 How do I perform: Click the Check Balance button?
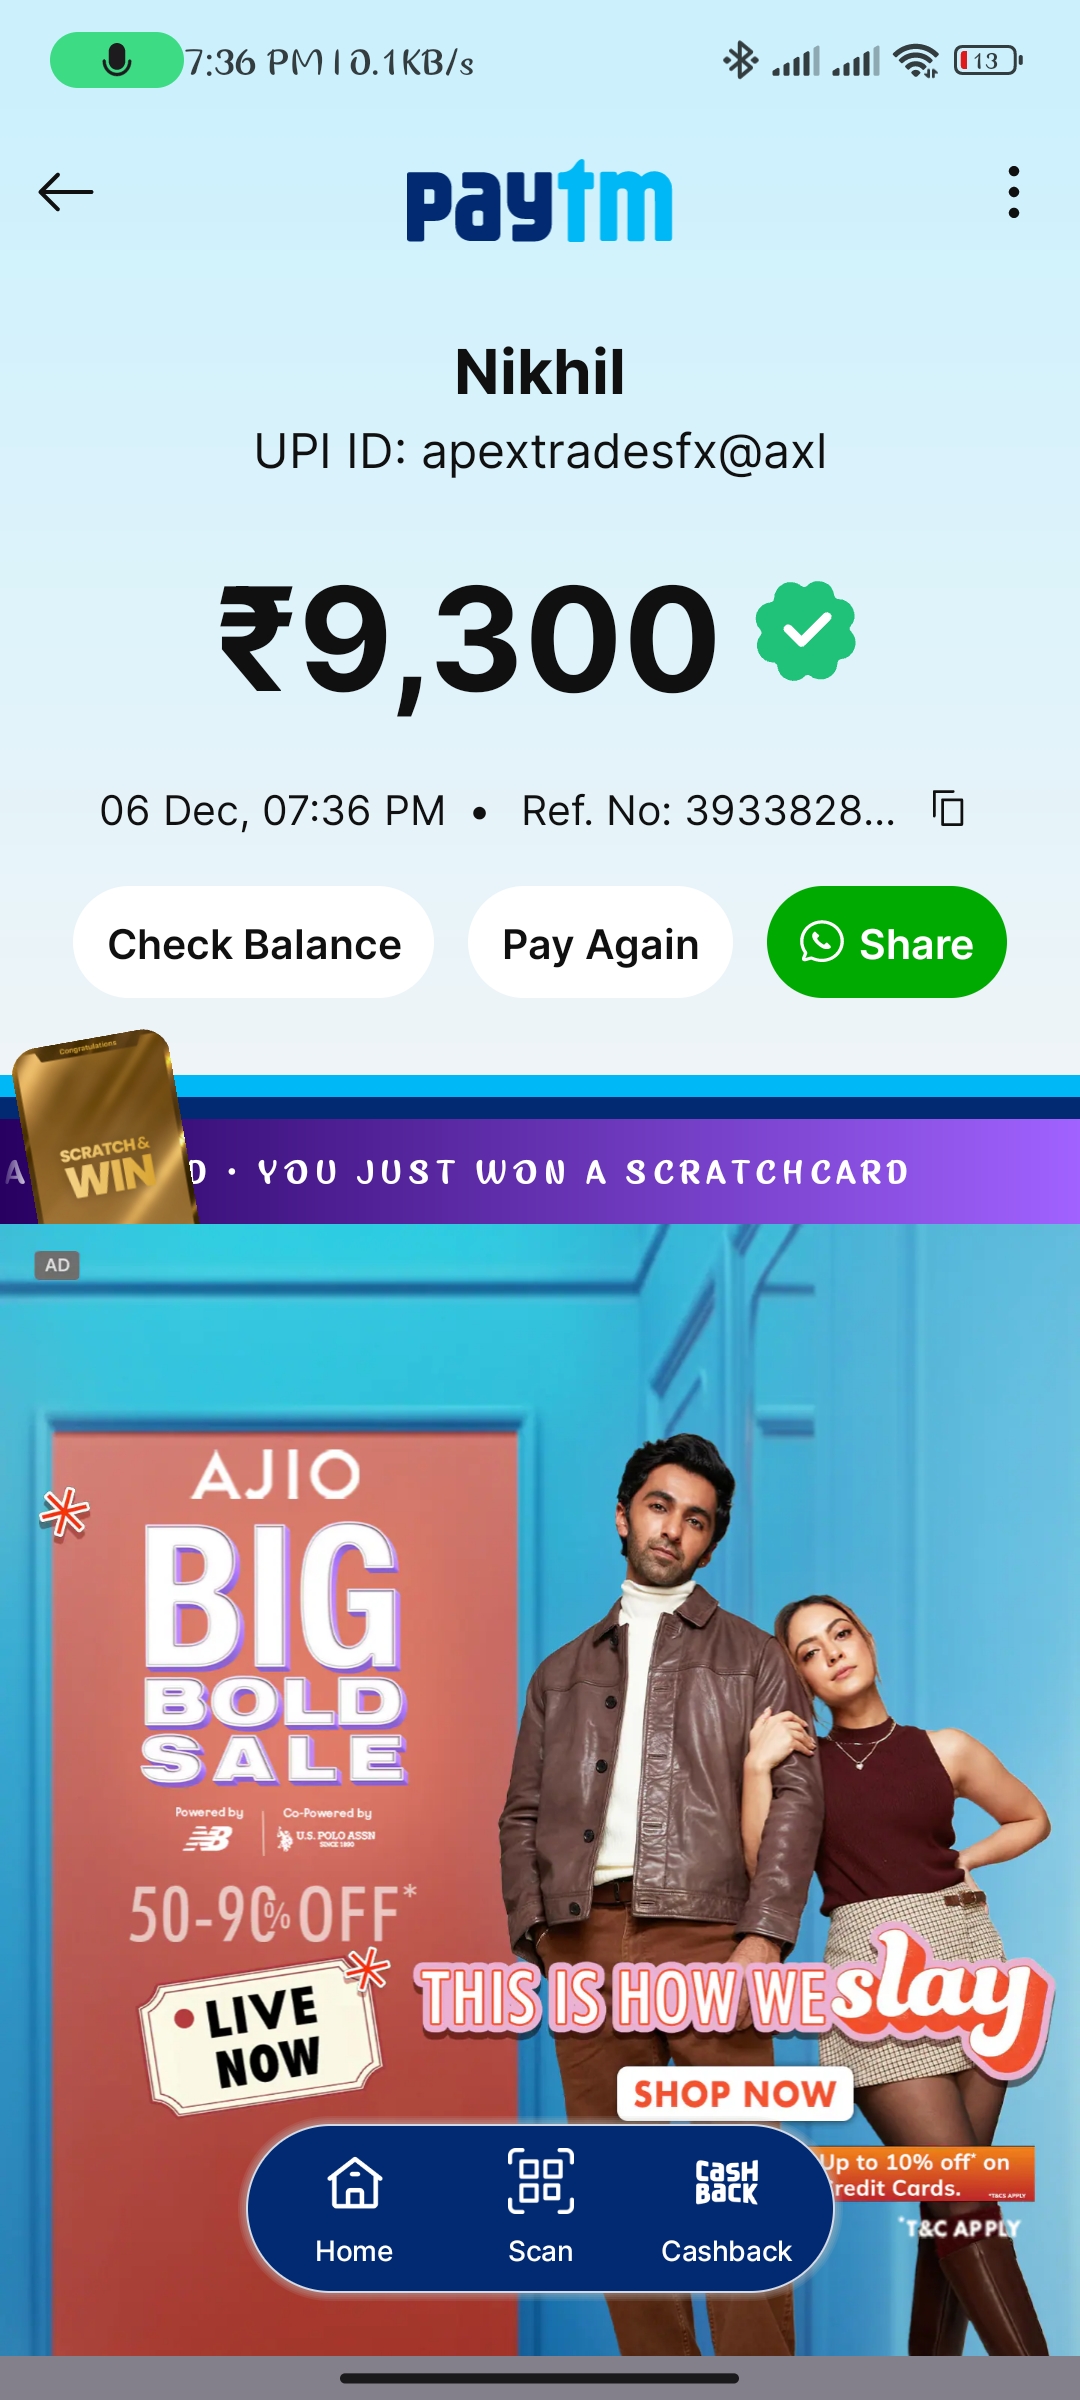(254, 942)
